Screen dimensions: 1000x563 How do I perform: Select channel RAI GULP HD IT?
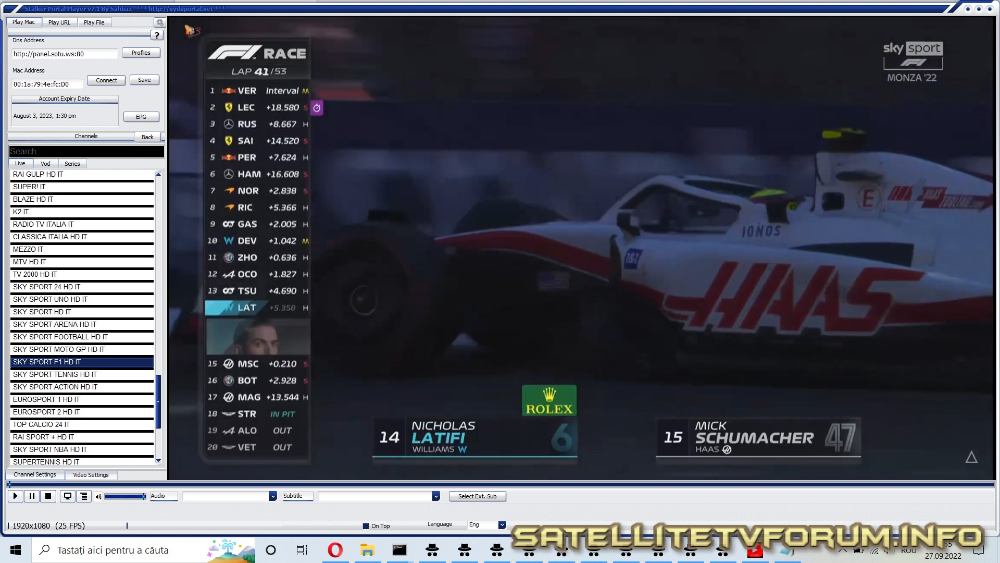(82, 174)
